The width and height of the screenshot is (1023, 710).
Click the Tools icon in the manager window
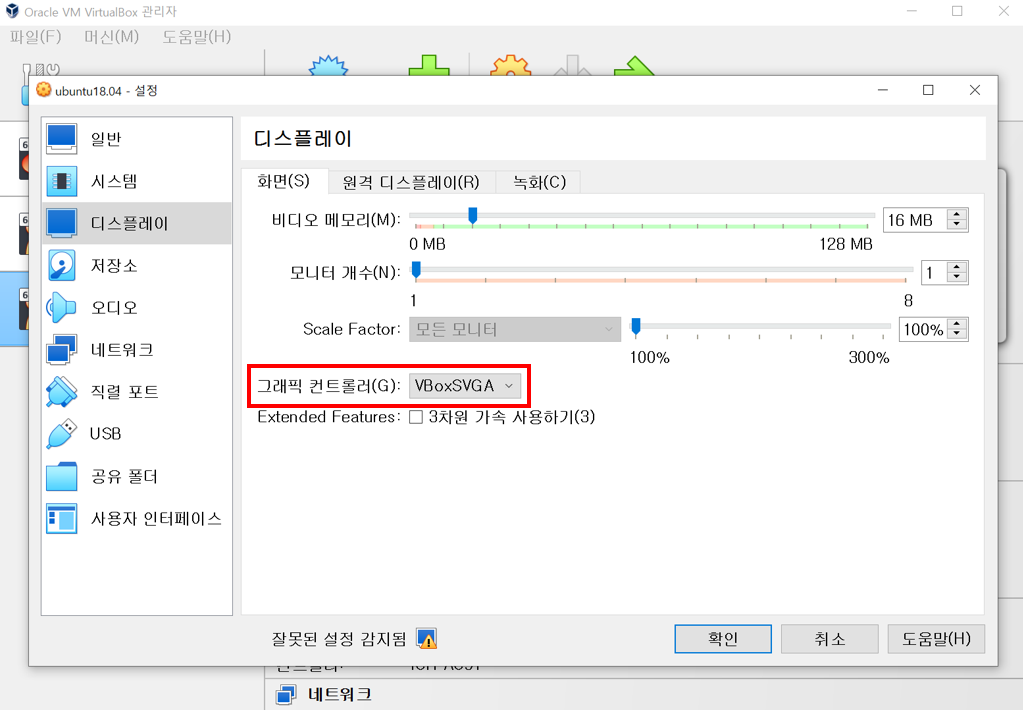pos(40,70)
